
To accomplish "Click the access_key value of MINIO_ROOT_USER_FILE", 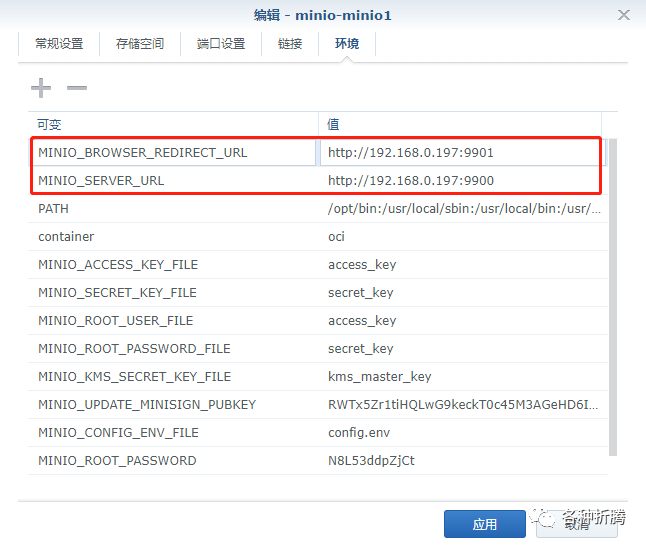I will coord(362,321).
